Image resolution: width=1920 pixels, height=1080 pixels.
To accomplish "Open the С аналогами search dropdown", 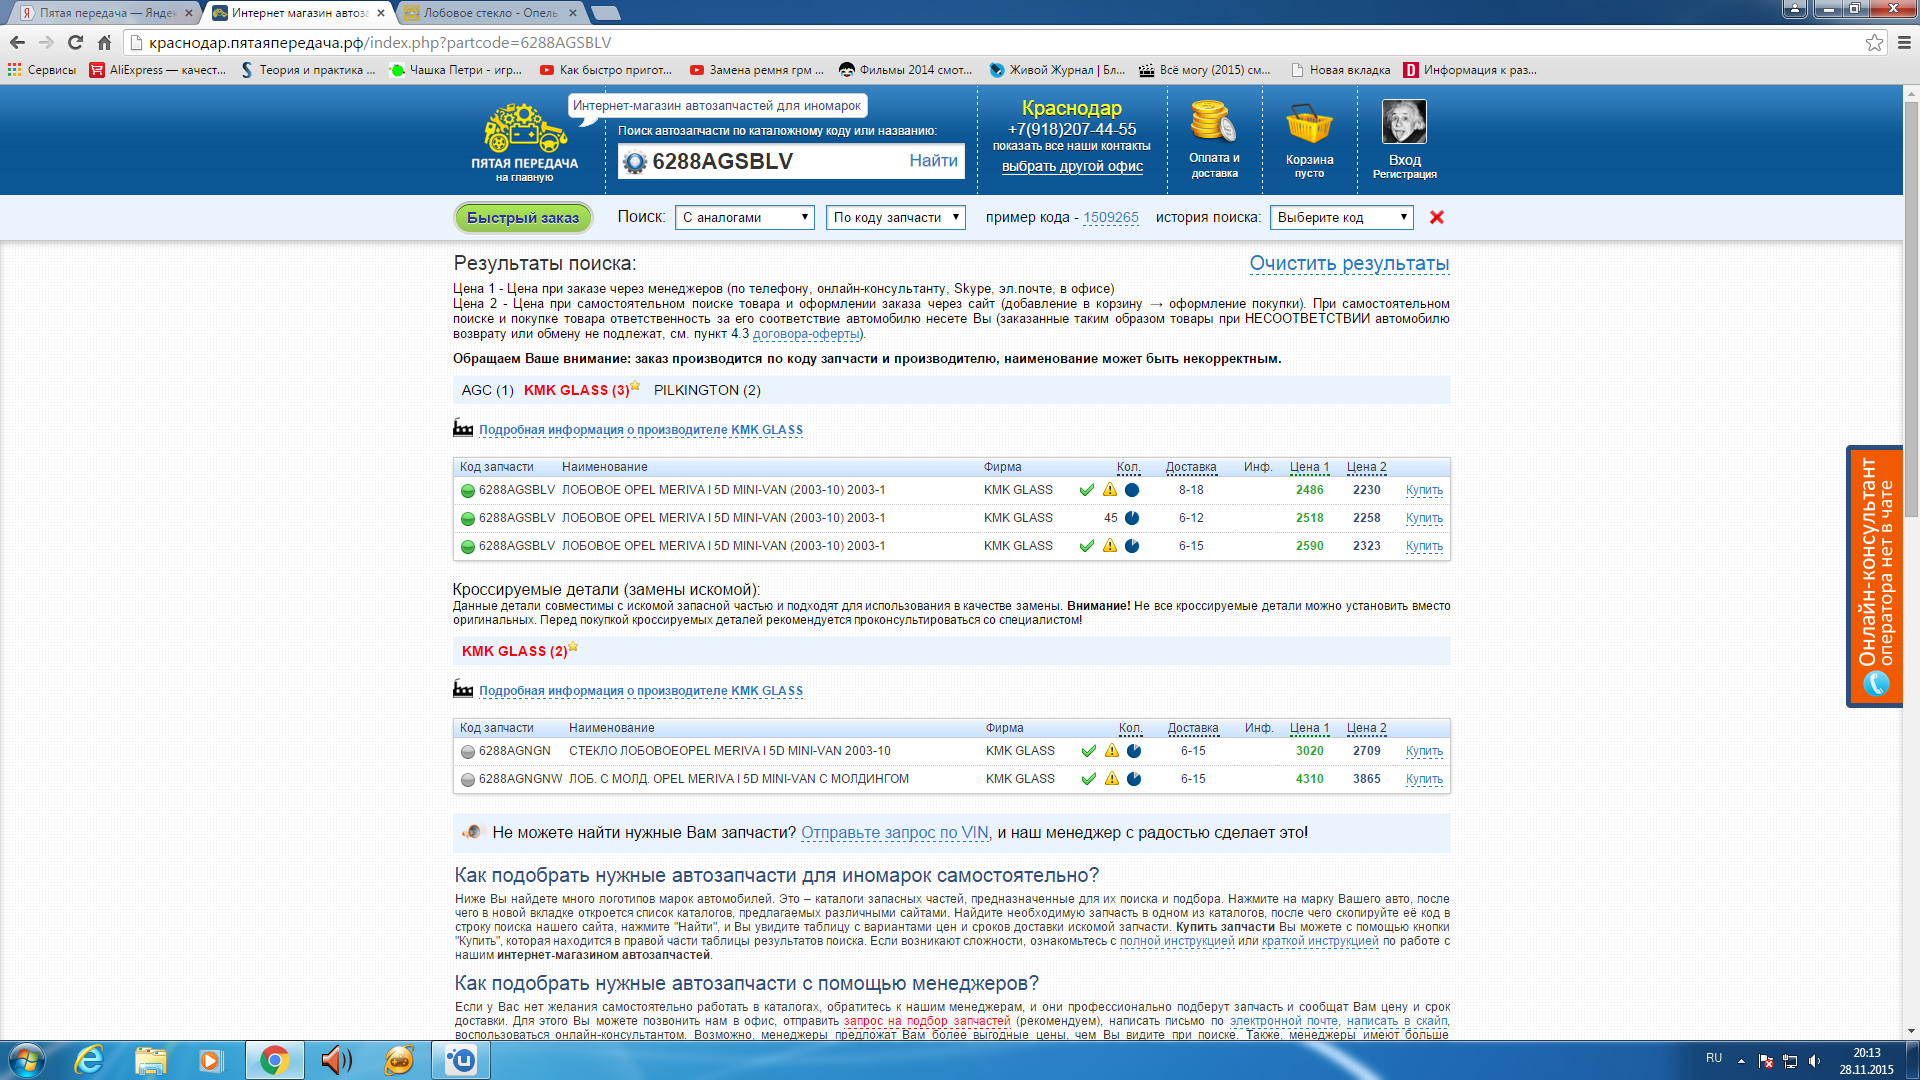I will 746,217.
